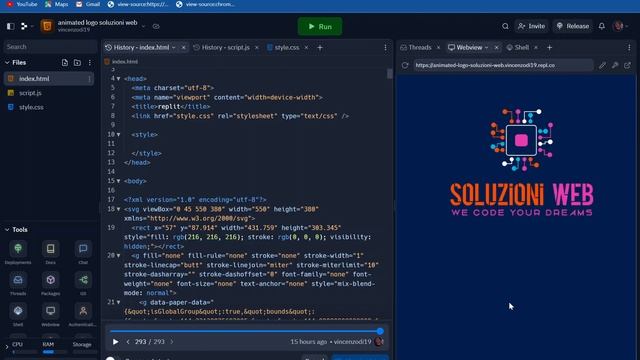Click the webview URL address bar
640x360 pixels.
(x=503, y=65)
